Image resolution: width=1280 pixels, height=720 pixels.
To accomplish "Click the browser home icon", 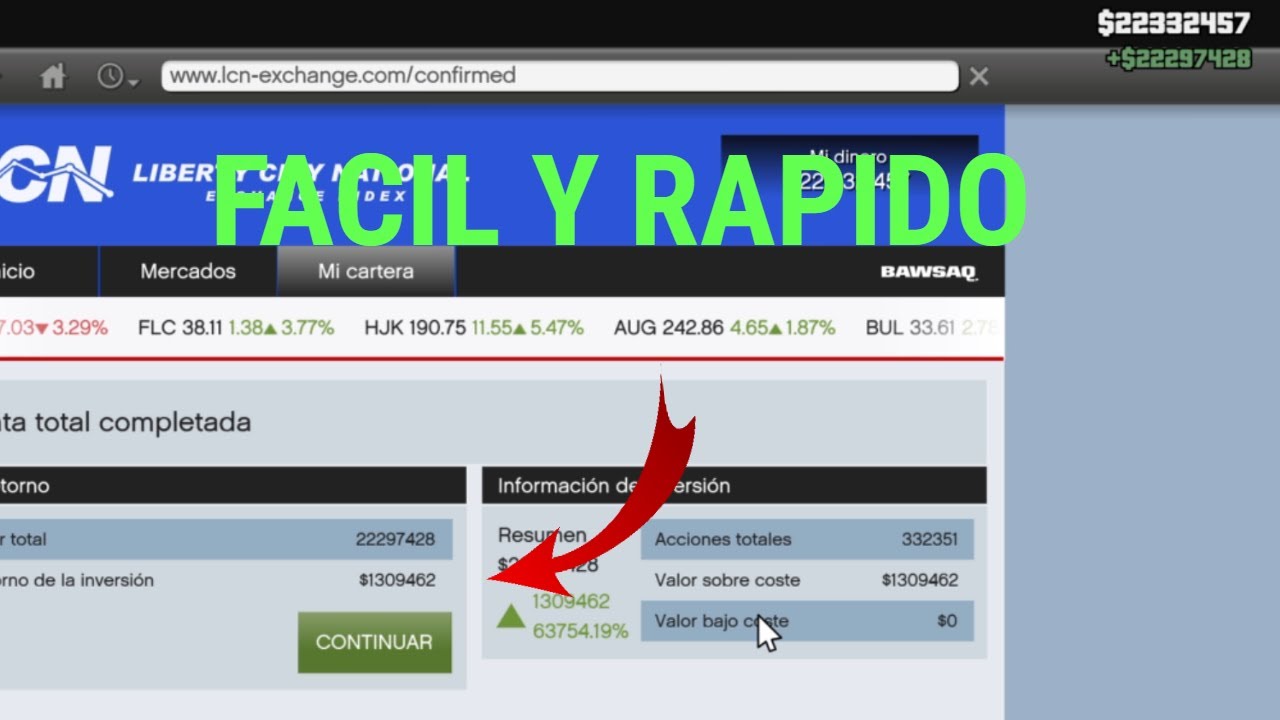I will [x=53, y=76].
